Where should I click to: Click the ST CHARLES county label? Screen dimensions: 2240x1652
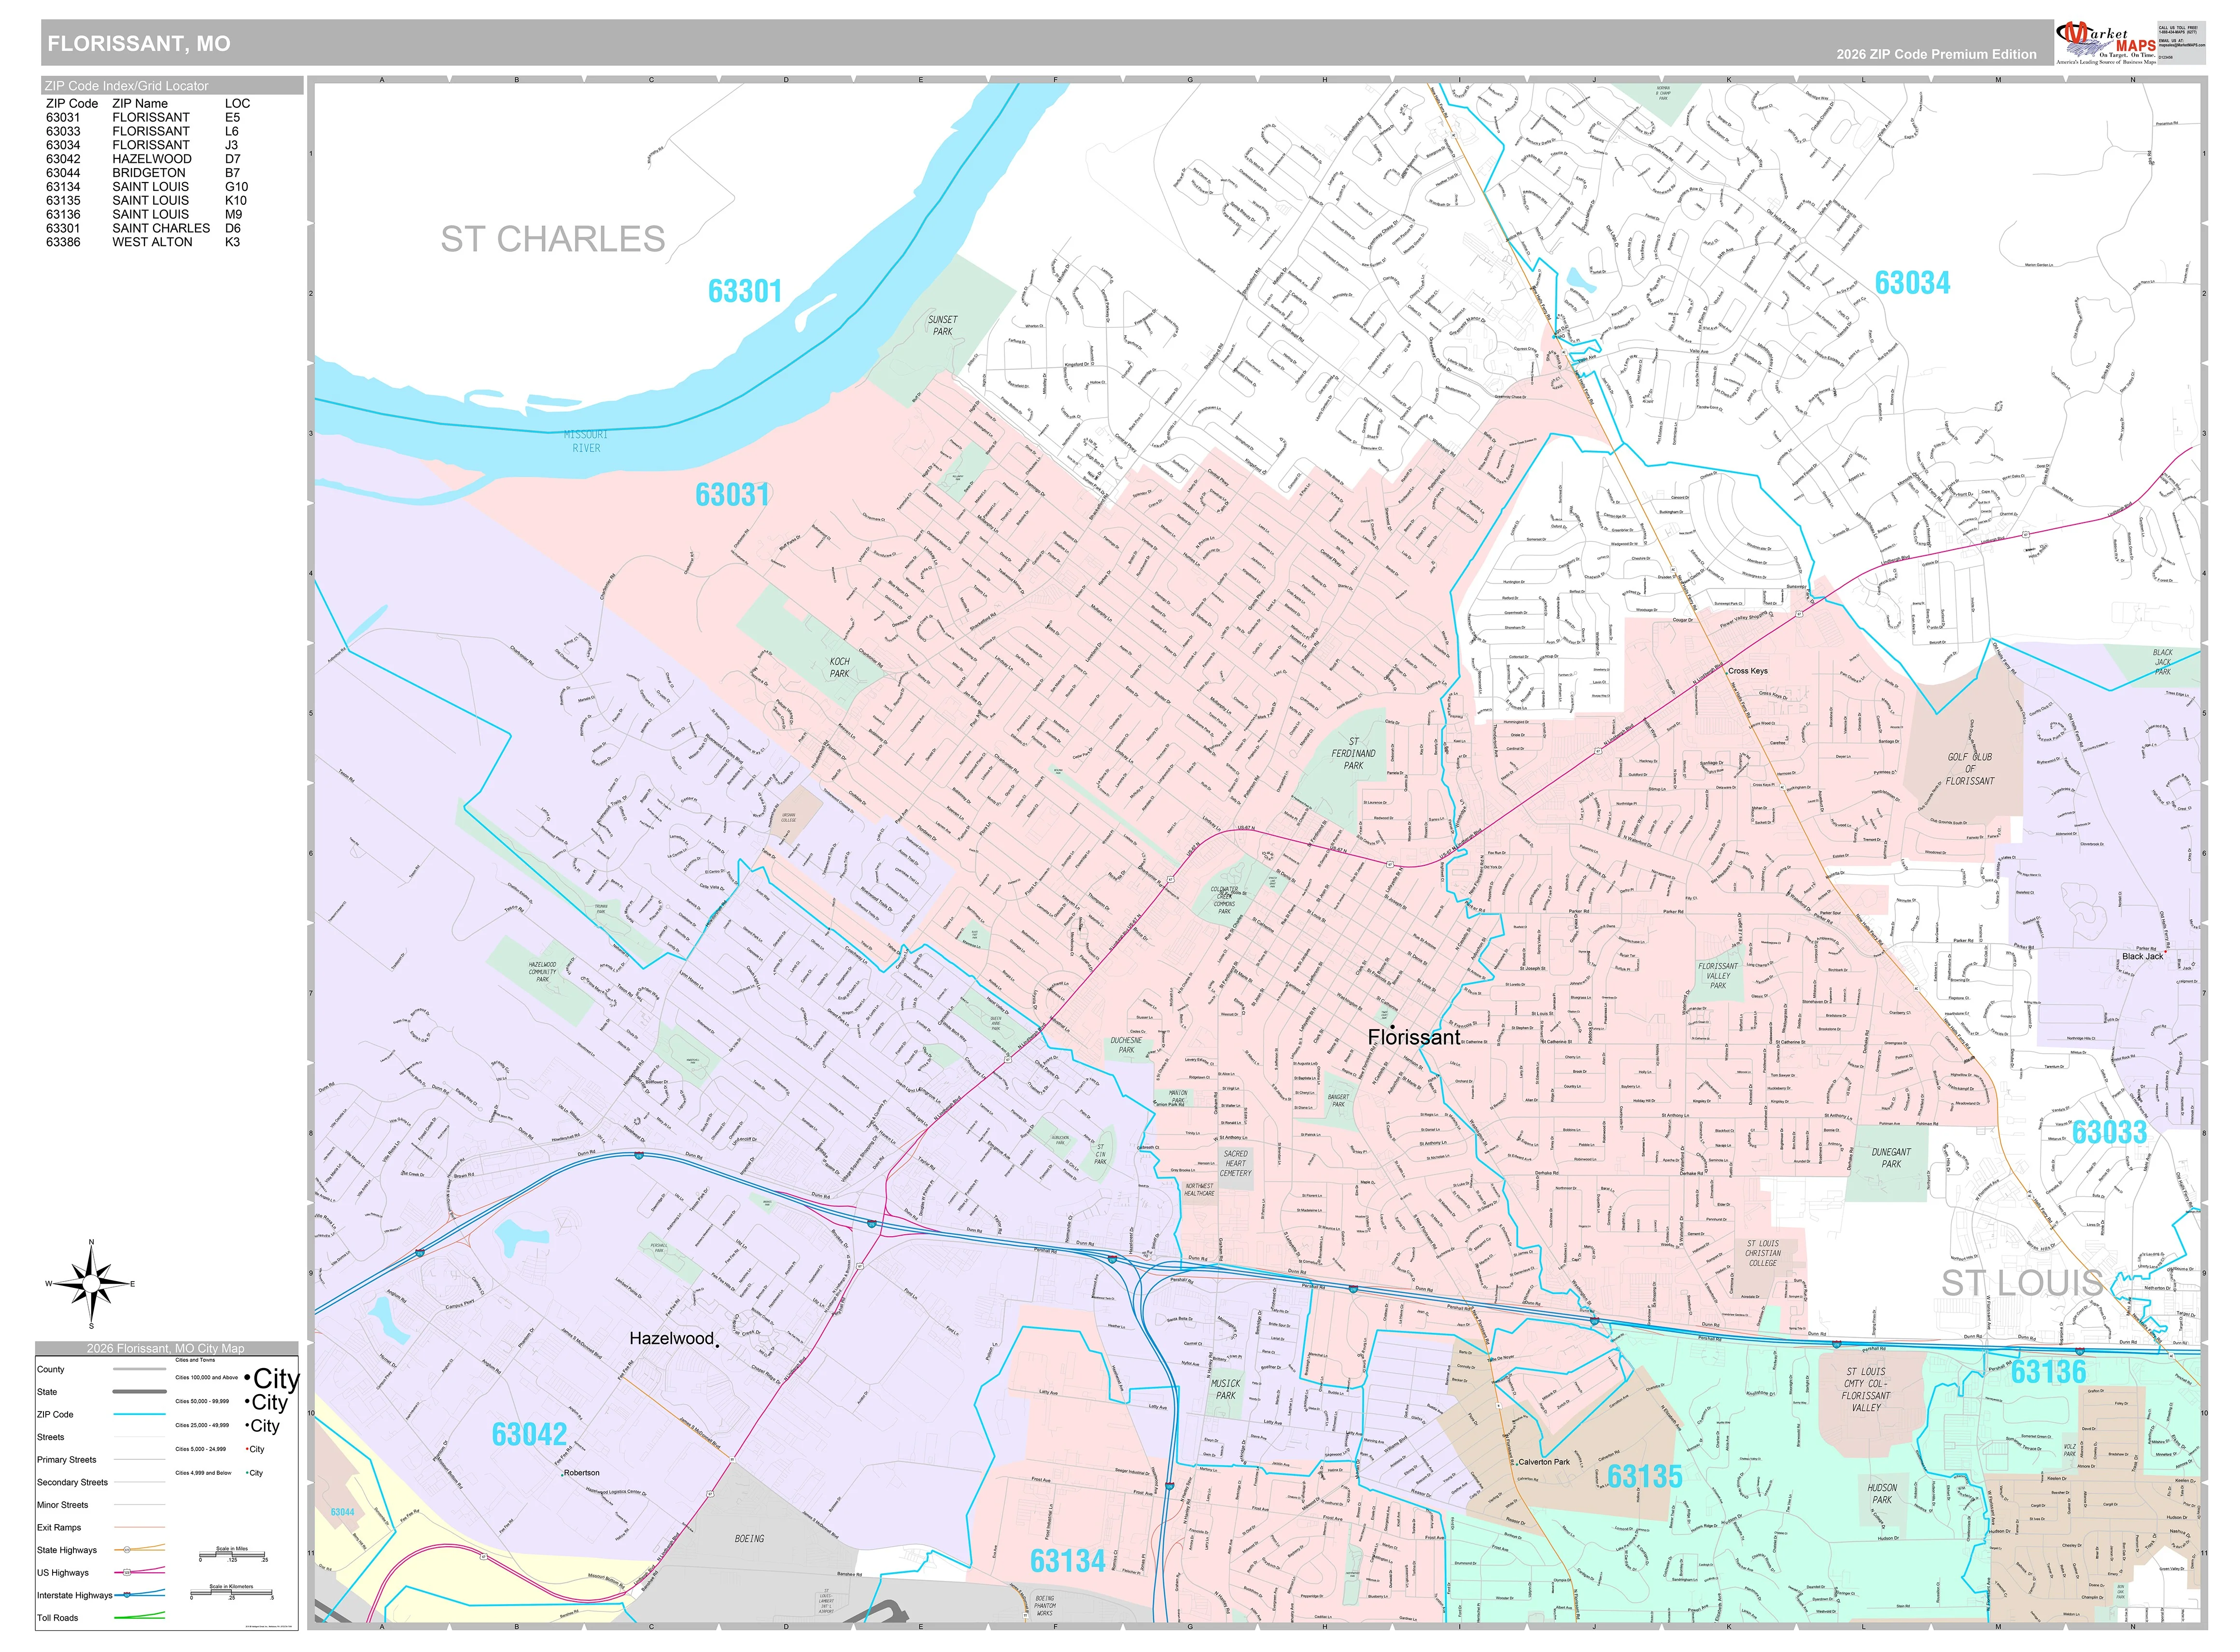[553, 239]
